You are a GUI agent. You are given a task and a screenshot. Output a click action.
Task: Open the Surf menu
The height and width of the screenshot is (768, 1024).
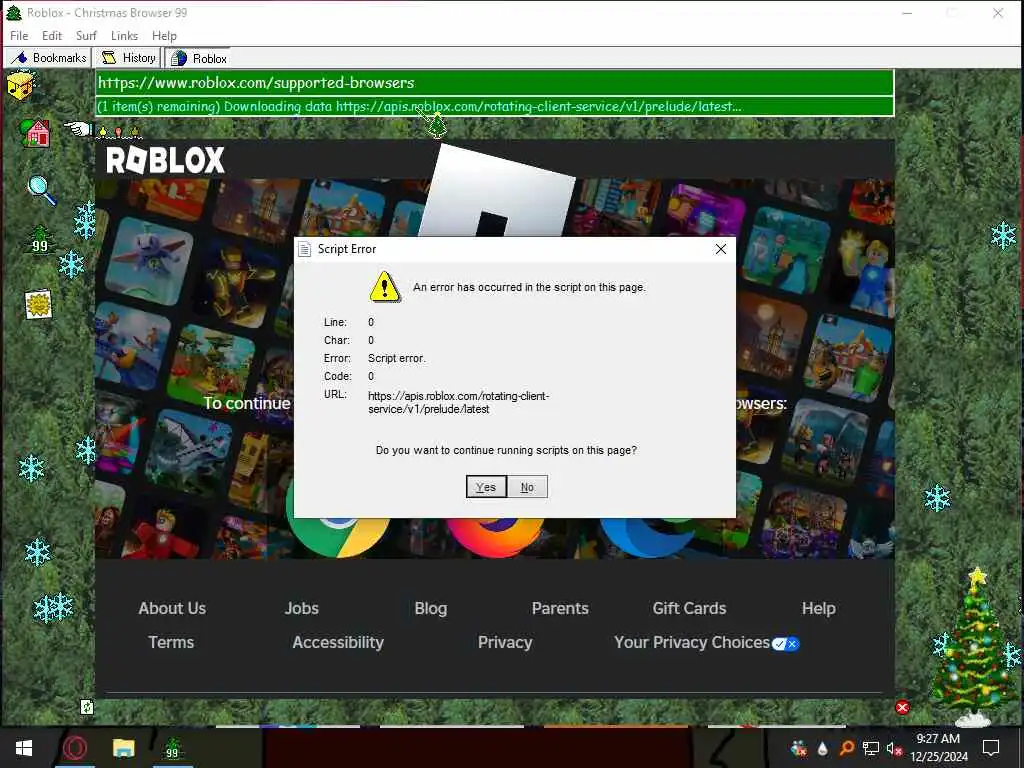tap(86, 36)
